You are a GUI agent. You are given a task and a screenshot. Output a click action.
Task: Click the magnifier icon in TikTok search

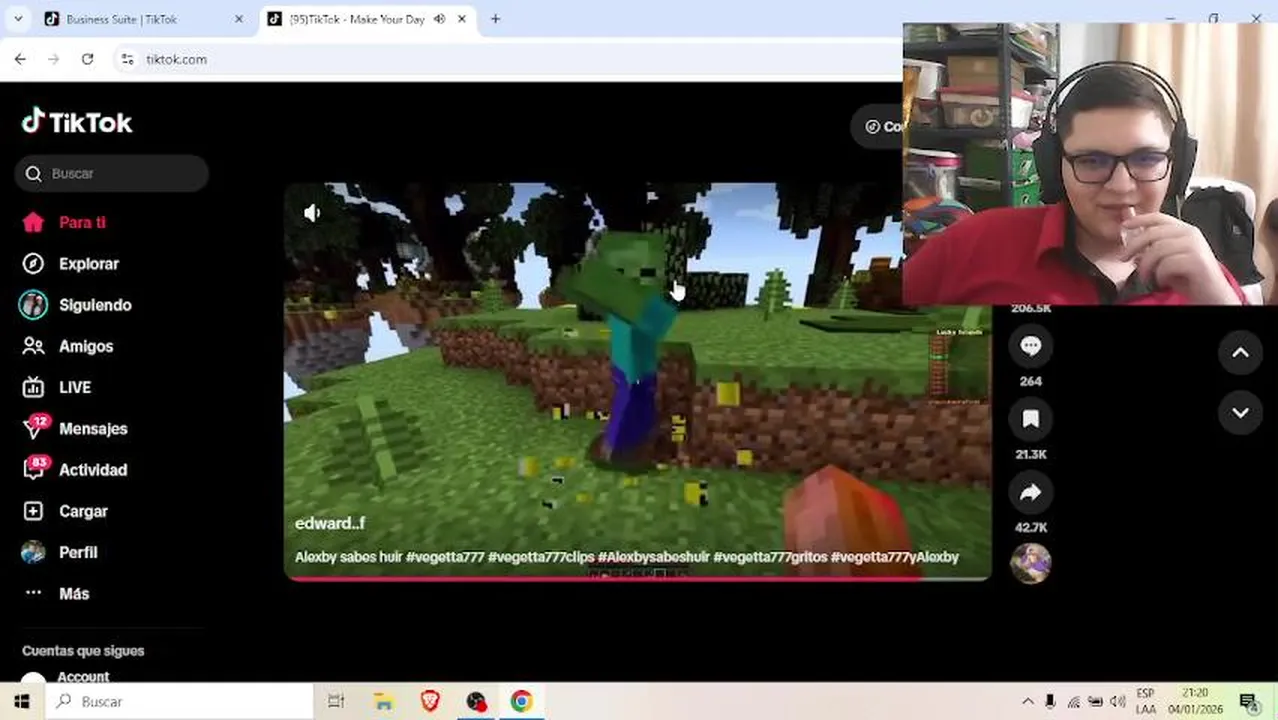34,174
